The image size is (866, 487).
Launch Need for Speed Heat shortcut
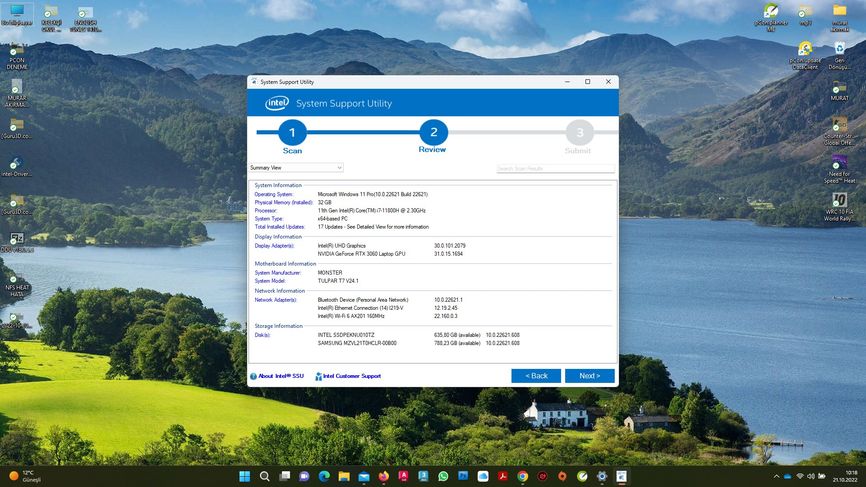pyautogui.click(x=839, y=169)
